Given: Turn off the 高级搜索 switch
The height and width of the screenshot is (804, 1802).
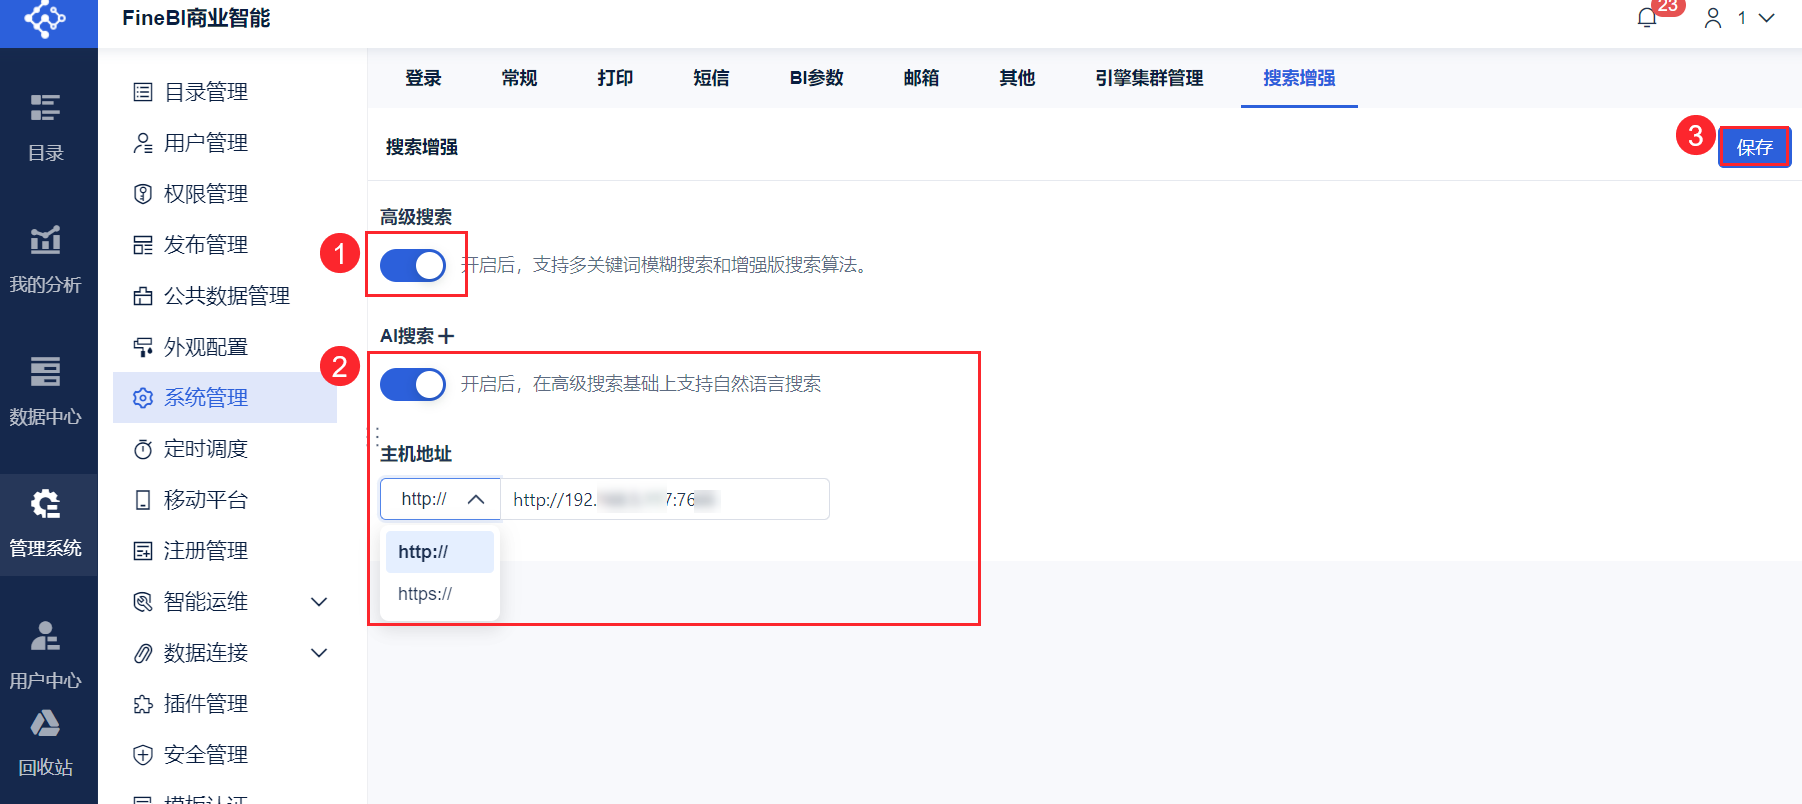Looking at the screenshot, I should click(x=413, y=265).
